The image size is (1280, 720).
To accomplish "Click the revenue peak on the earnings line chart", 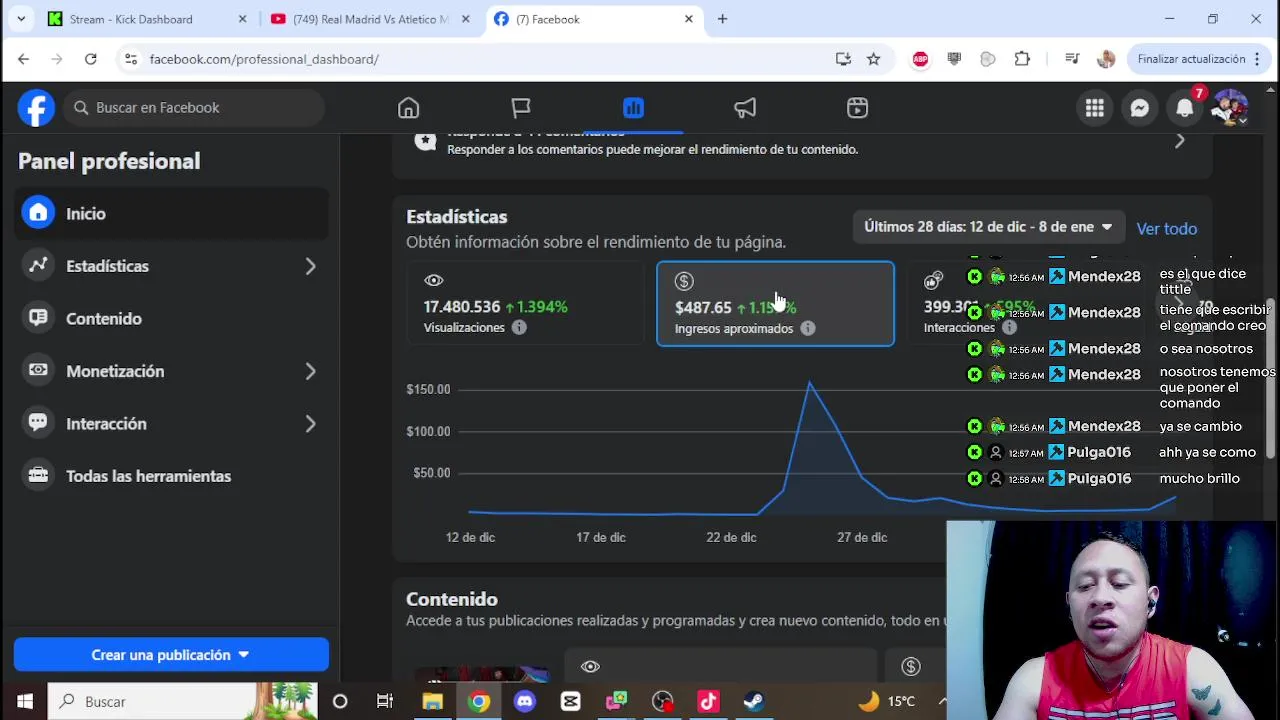I will [809, 383].
